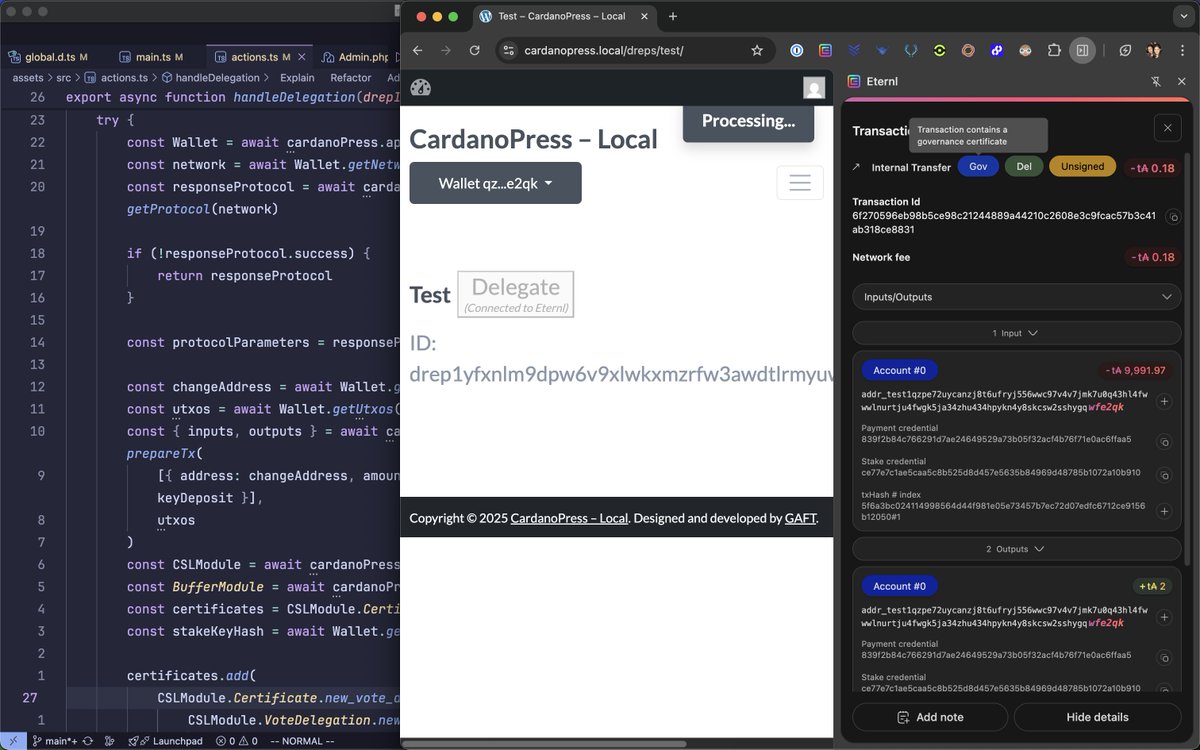Viewport: 1200px width, 750px height.
Task: Open the Wallet qz...e2qk dropdown
Action: [x=496, y=183]
